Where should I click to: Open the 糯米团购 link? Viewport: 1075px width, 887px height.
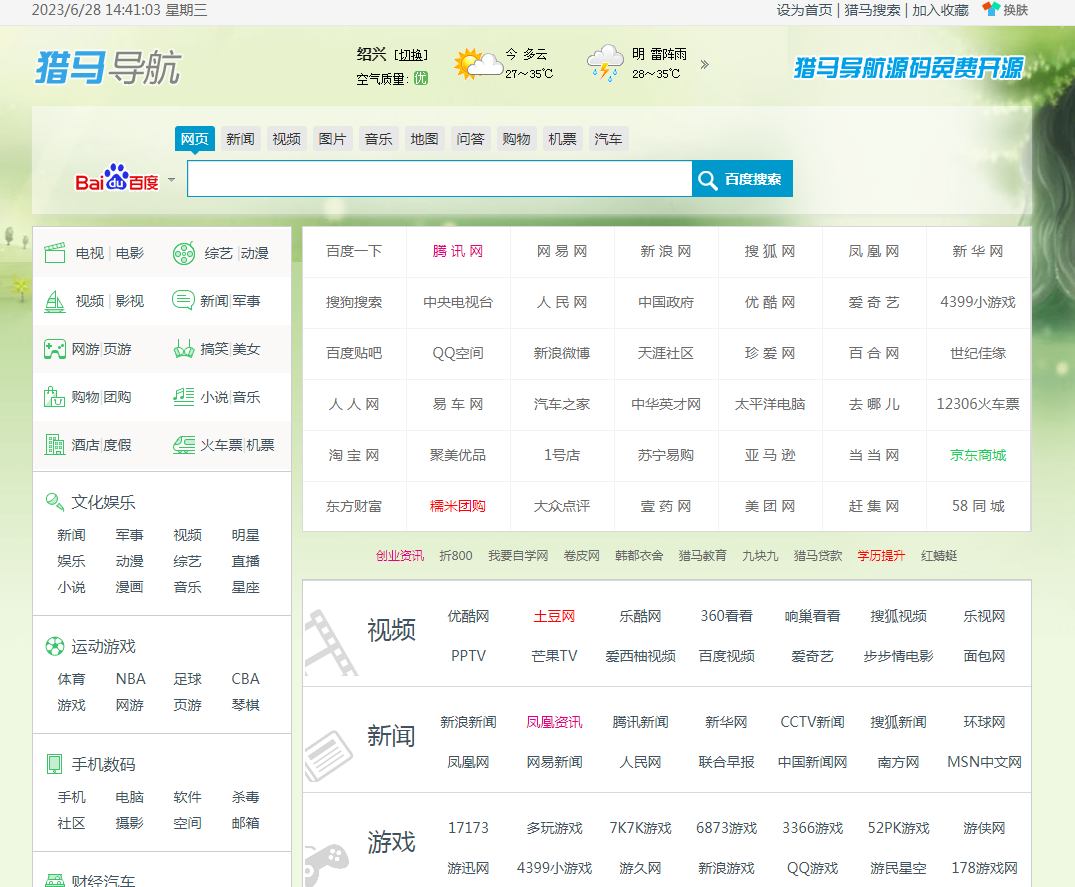click(x=457, y=506)
